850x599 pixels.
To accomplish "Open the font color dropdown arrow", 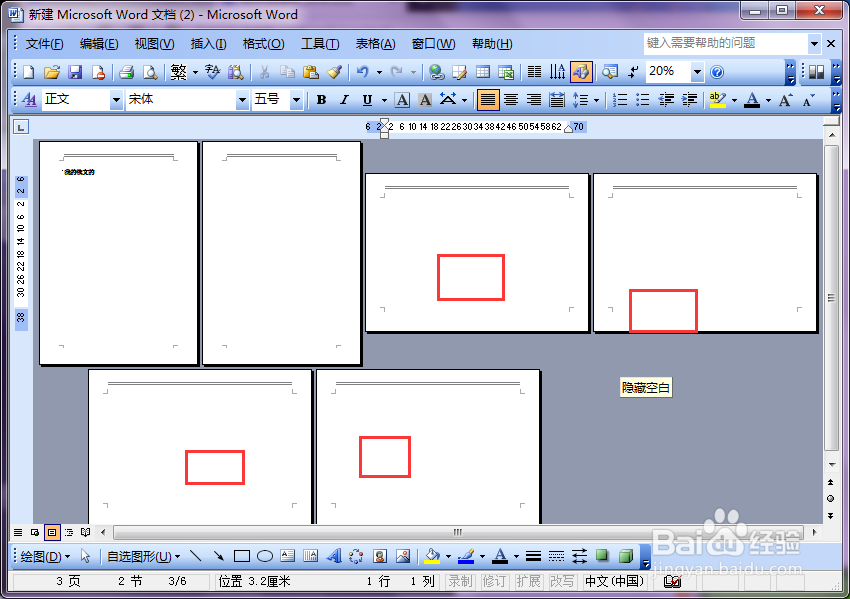I will click(x=768, y=100).
